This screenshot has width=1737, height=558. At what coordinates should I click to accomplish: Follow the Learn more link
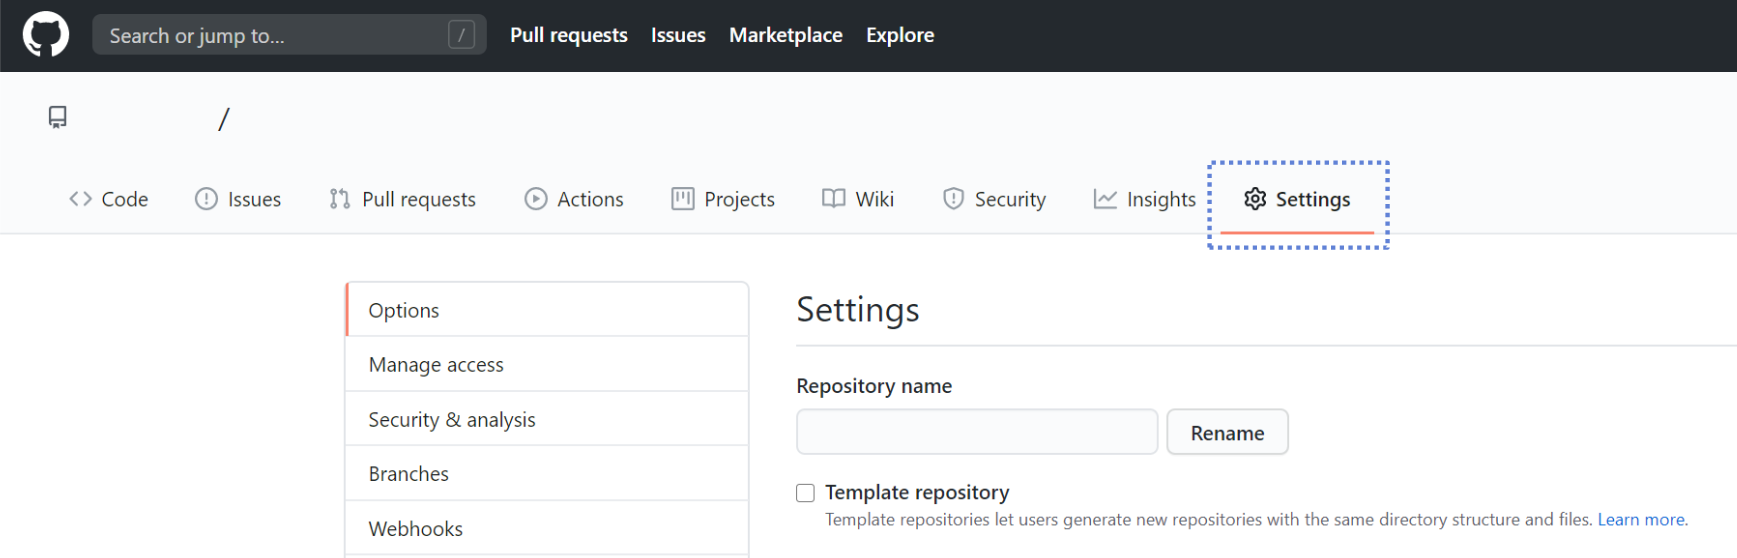(1641, 520)
